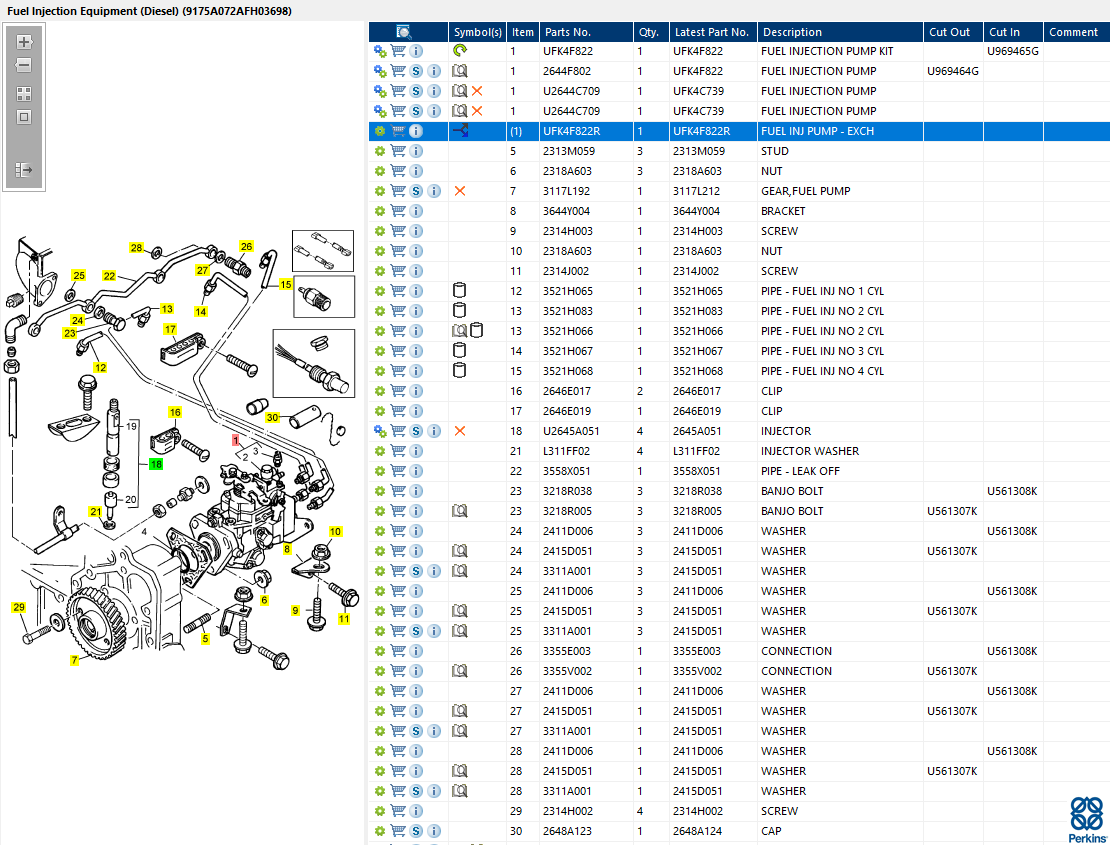Sort by the Parts No. column header
Viewport: 1110px width, 845px height.
point(585,32)
